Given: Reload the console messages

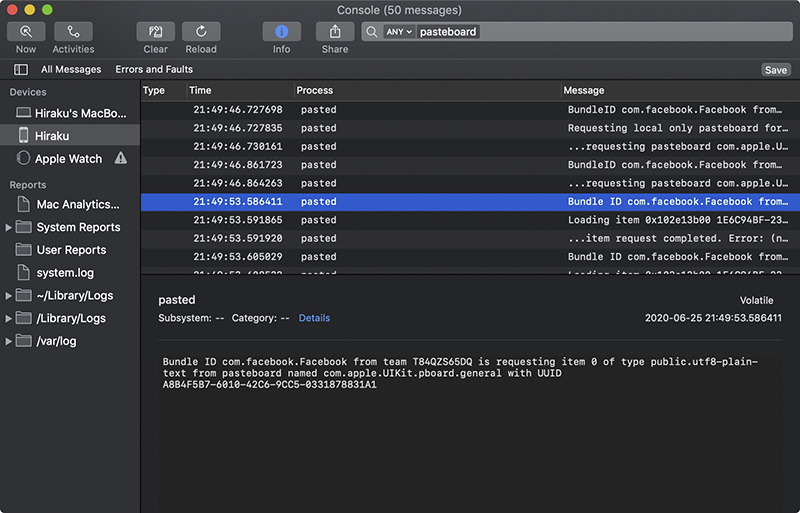Looking at the screenshot, I should 201,32.
